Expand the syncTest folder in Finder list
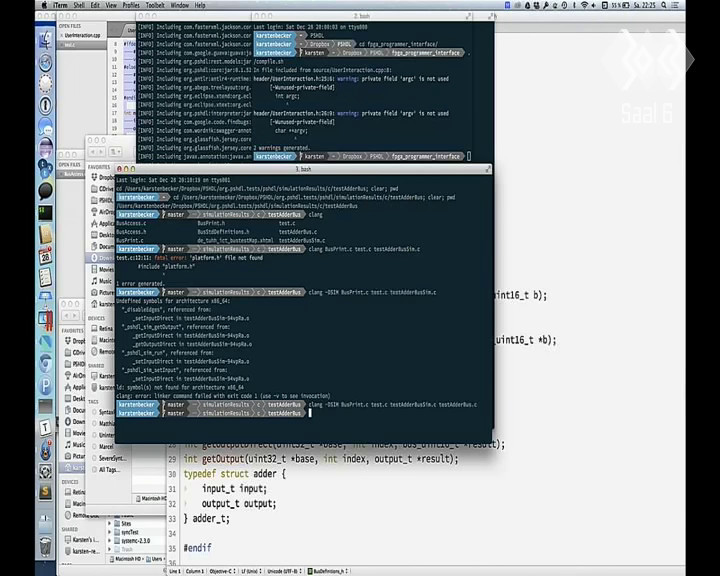This screenshot has width=720, height=576. point(109,532)
